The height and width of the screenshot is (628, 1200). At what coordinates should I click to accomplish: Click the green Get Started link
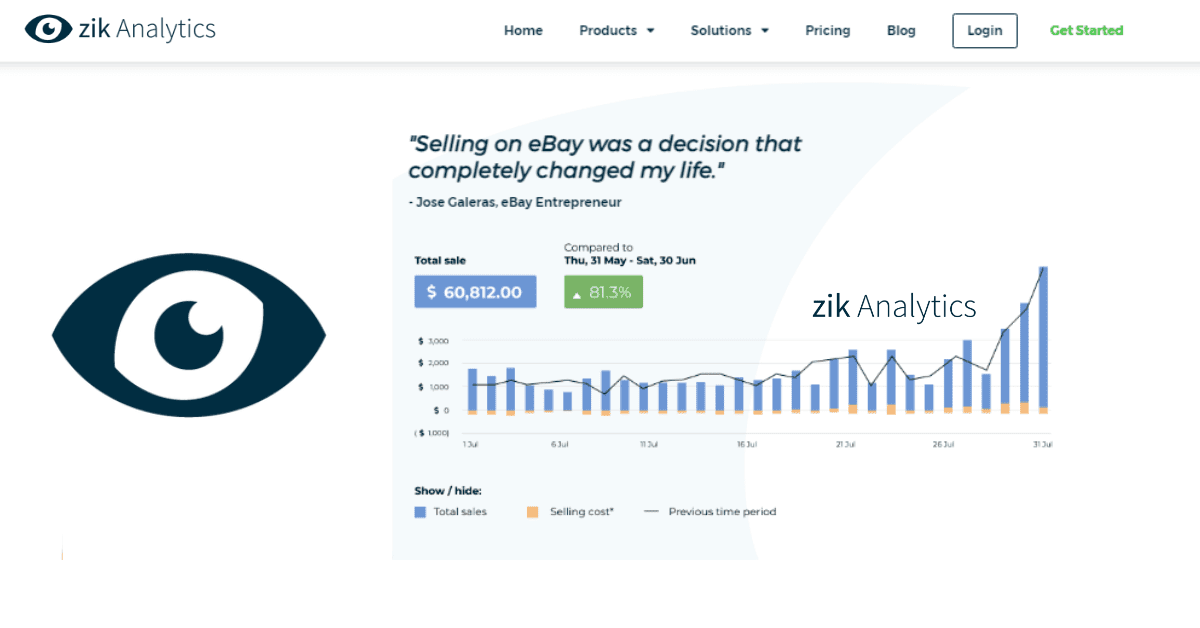point(1087,30)
